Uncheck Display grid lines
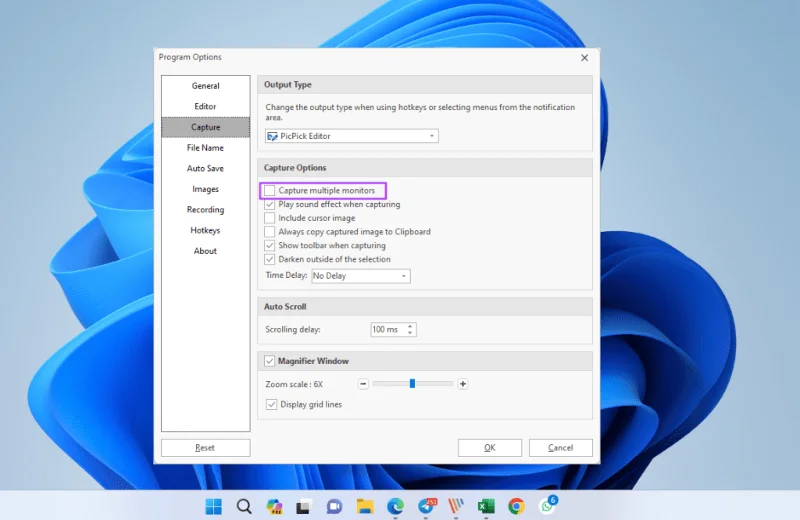 point(271,404)
